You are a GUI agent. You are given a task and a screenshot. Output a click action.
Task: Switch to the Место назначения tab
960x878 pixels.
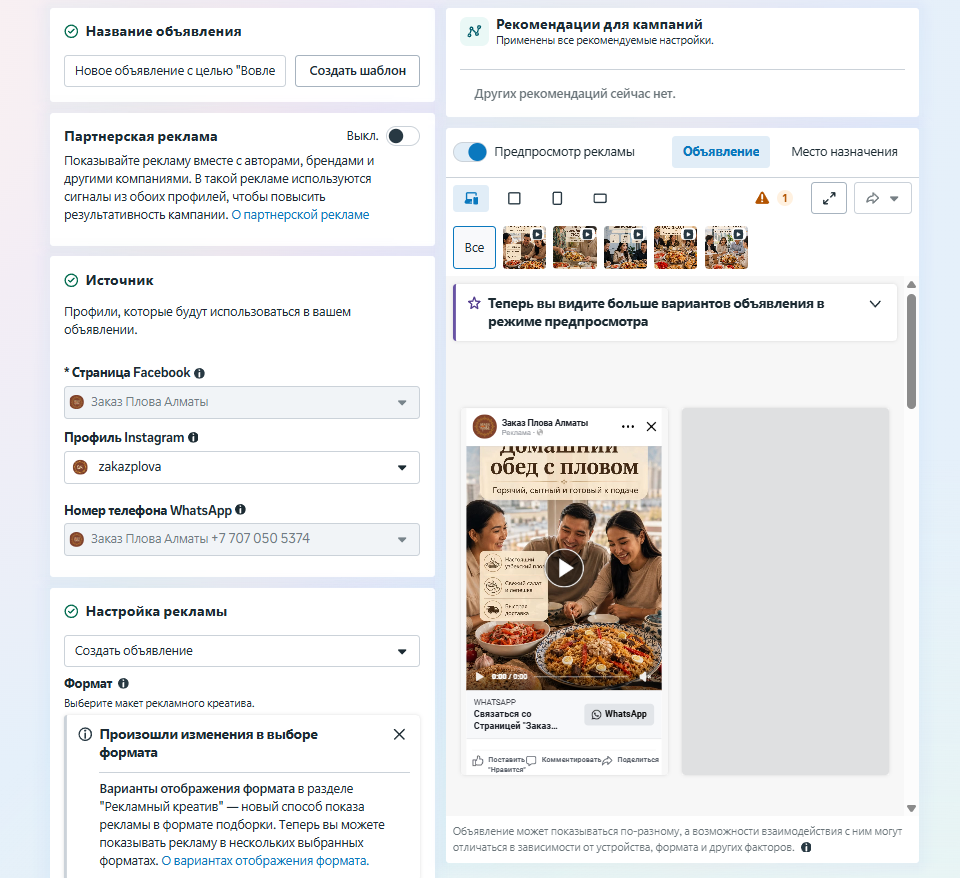click(x=844, y=152)
